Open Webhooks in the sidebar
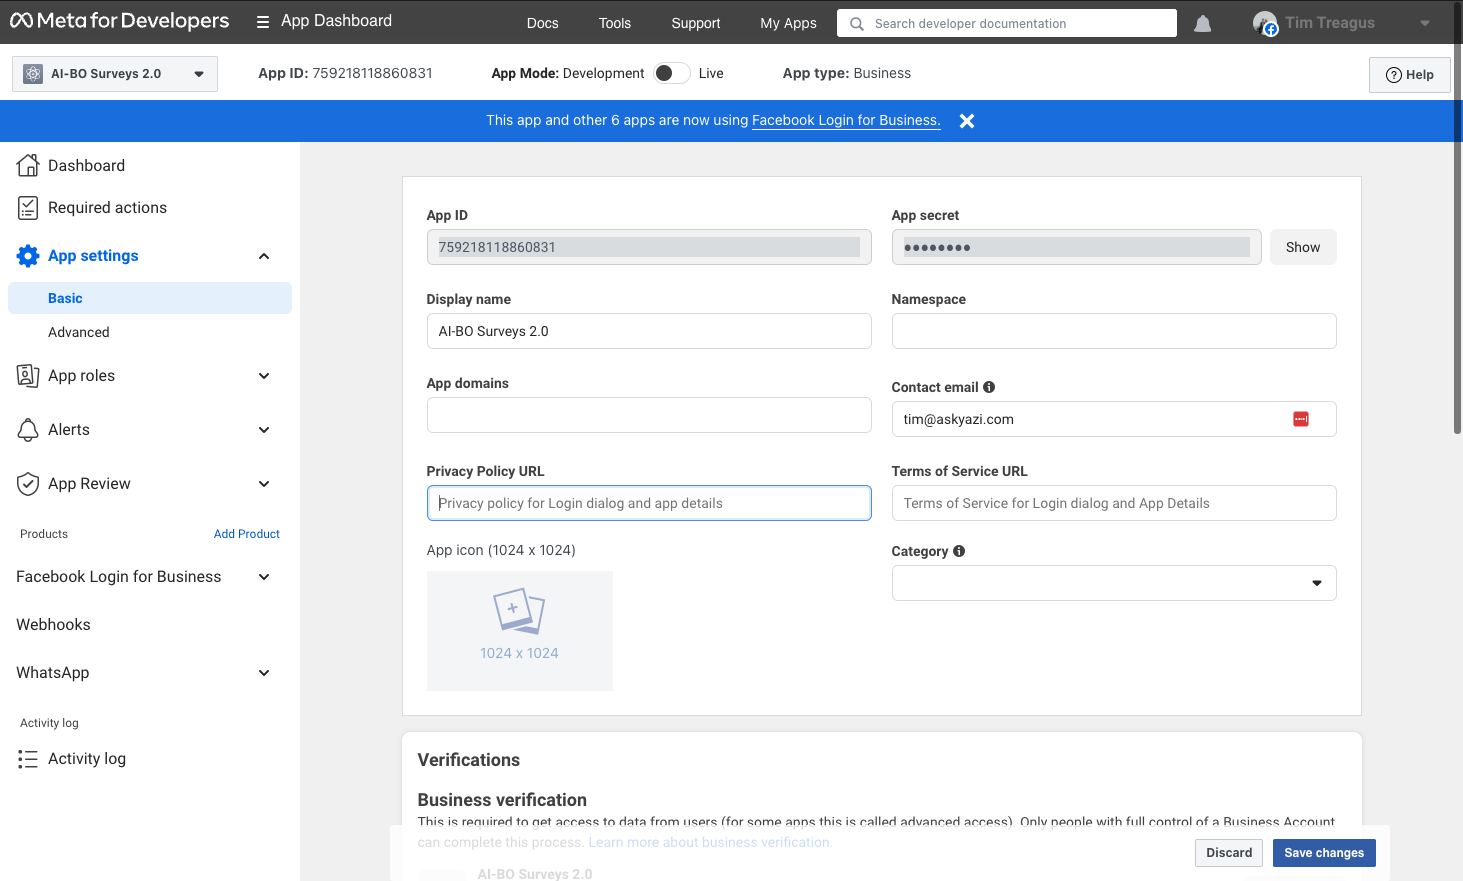Screen dimensions: 1463x881 tap(53, 625)
